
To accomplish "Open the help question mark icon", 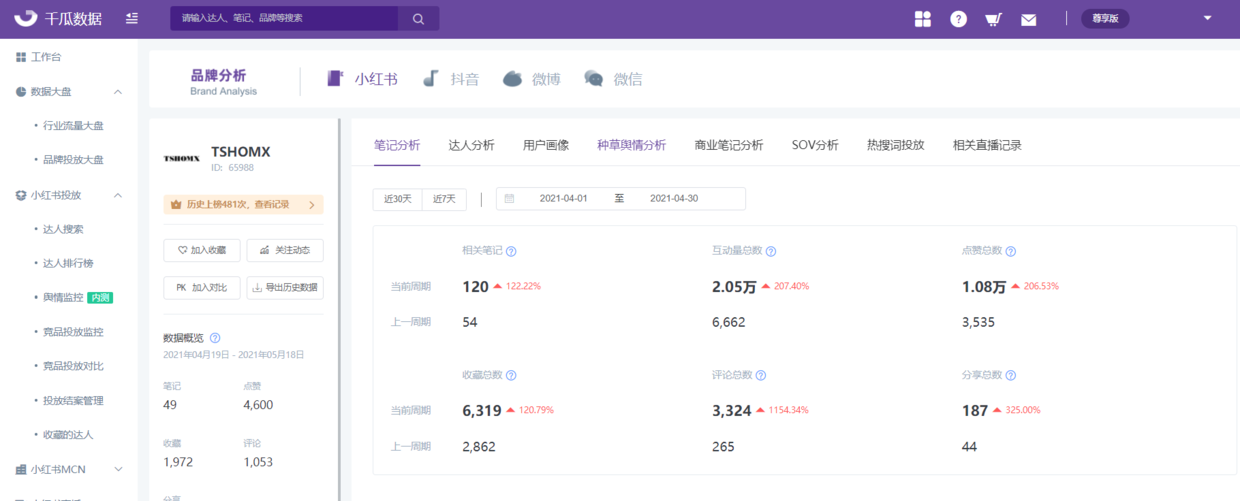I will point(958,18).
